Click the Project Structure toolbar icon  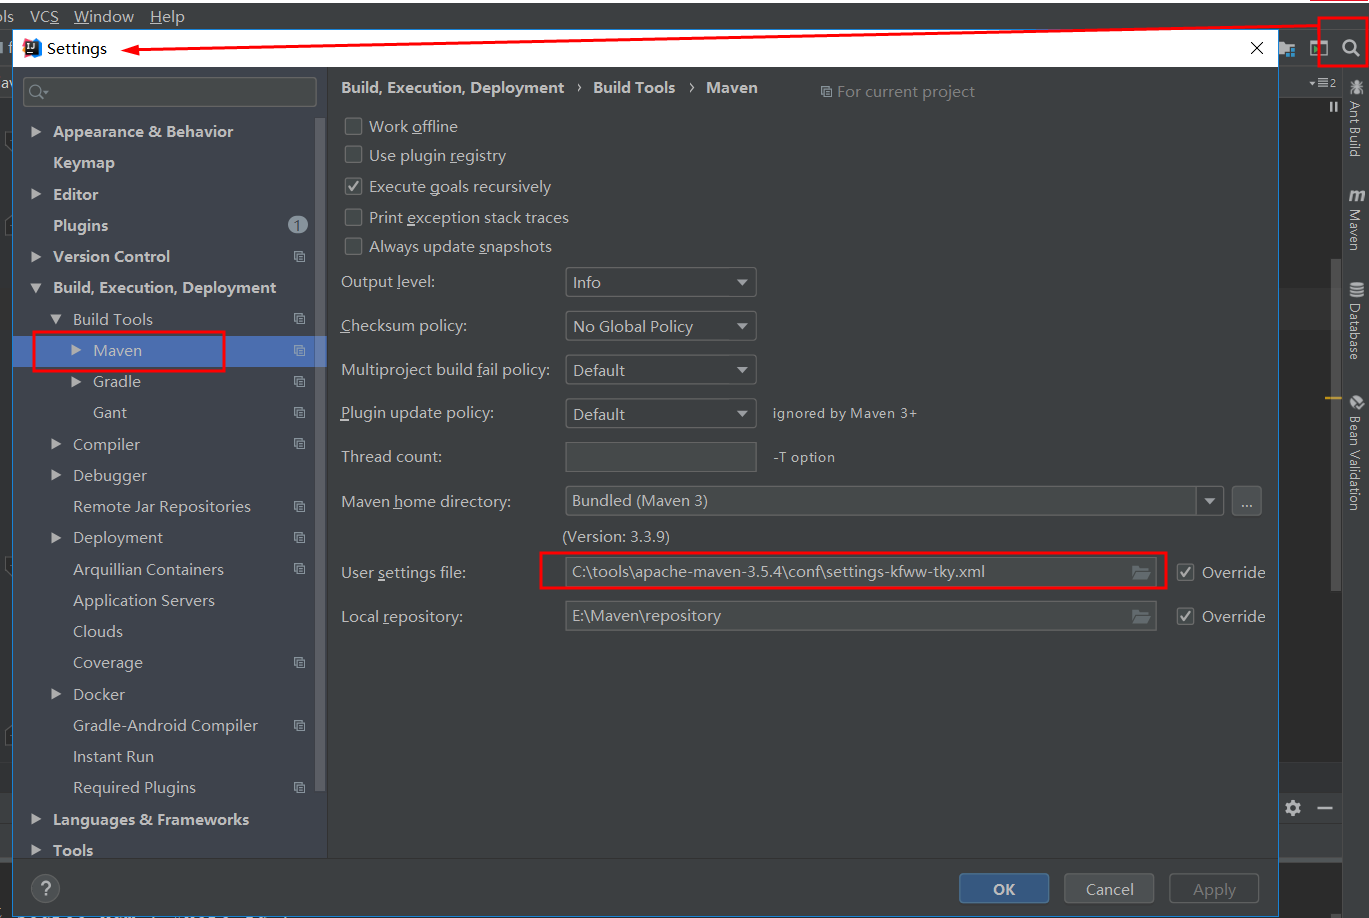(x=1288, y=48)
